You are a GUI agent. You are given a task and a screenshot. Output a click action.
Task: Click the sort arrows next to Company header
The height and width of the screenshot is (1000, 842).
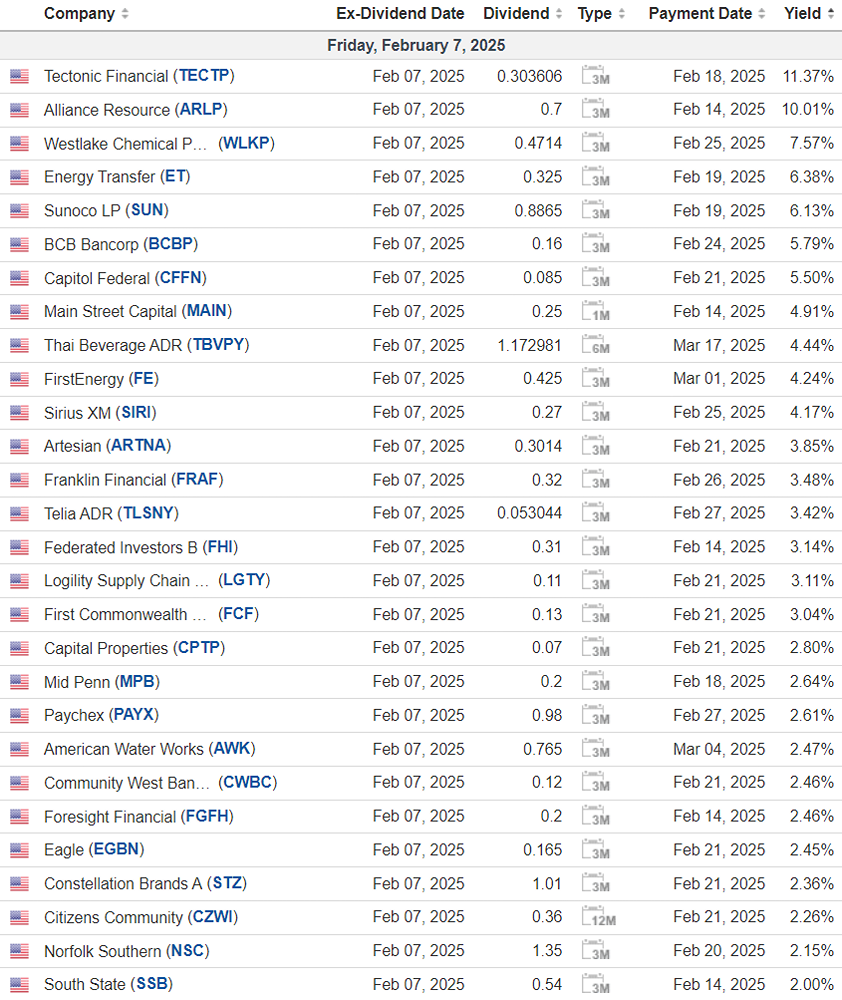pos(124,14)
